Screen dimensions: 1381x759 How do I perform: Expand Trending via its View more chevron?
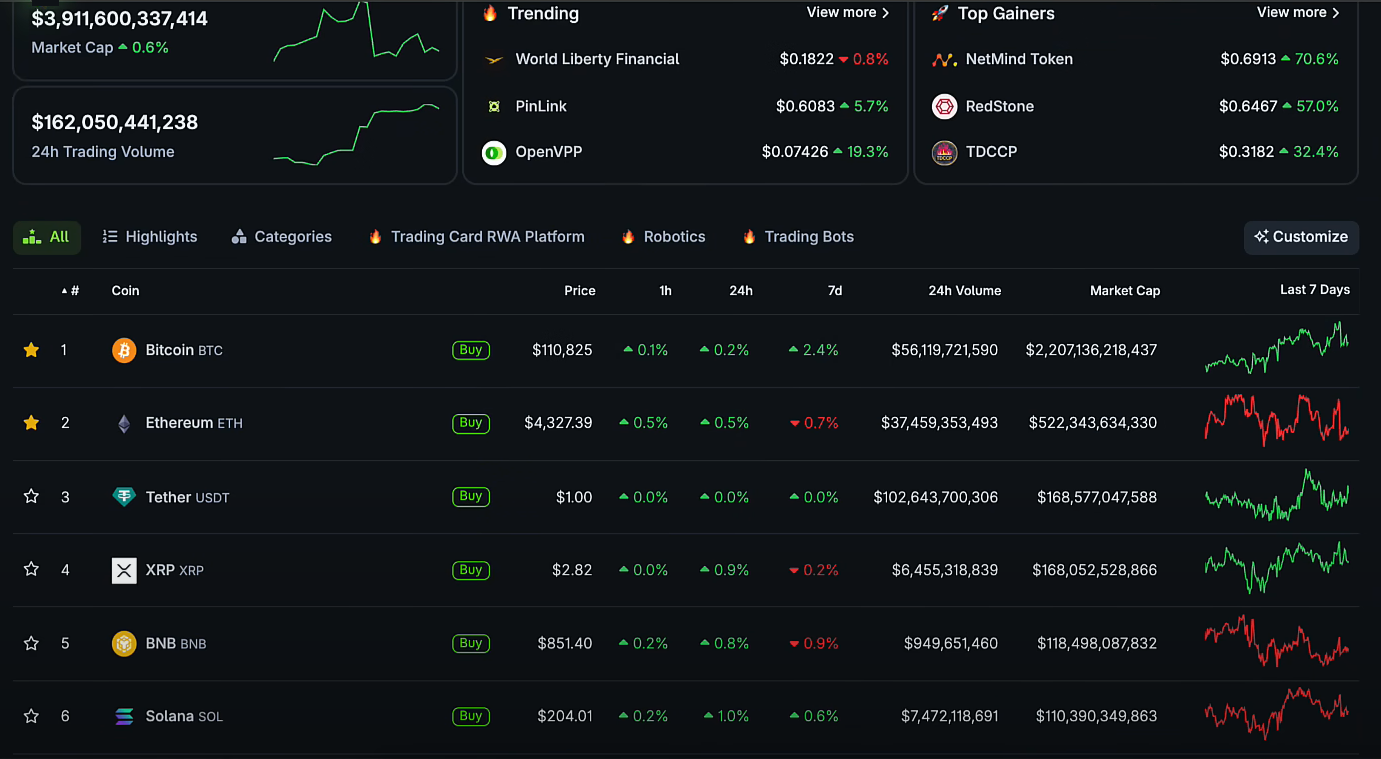click(x=888, y=12)
